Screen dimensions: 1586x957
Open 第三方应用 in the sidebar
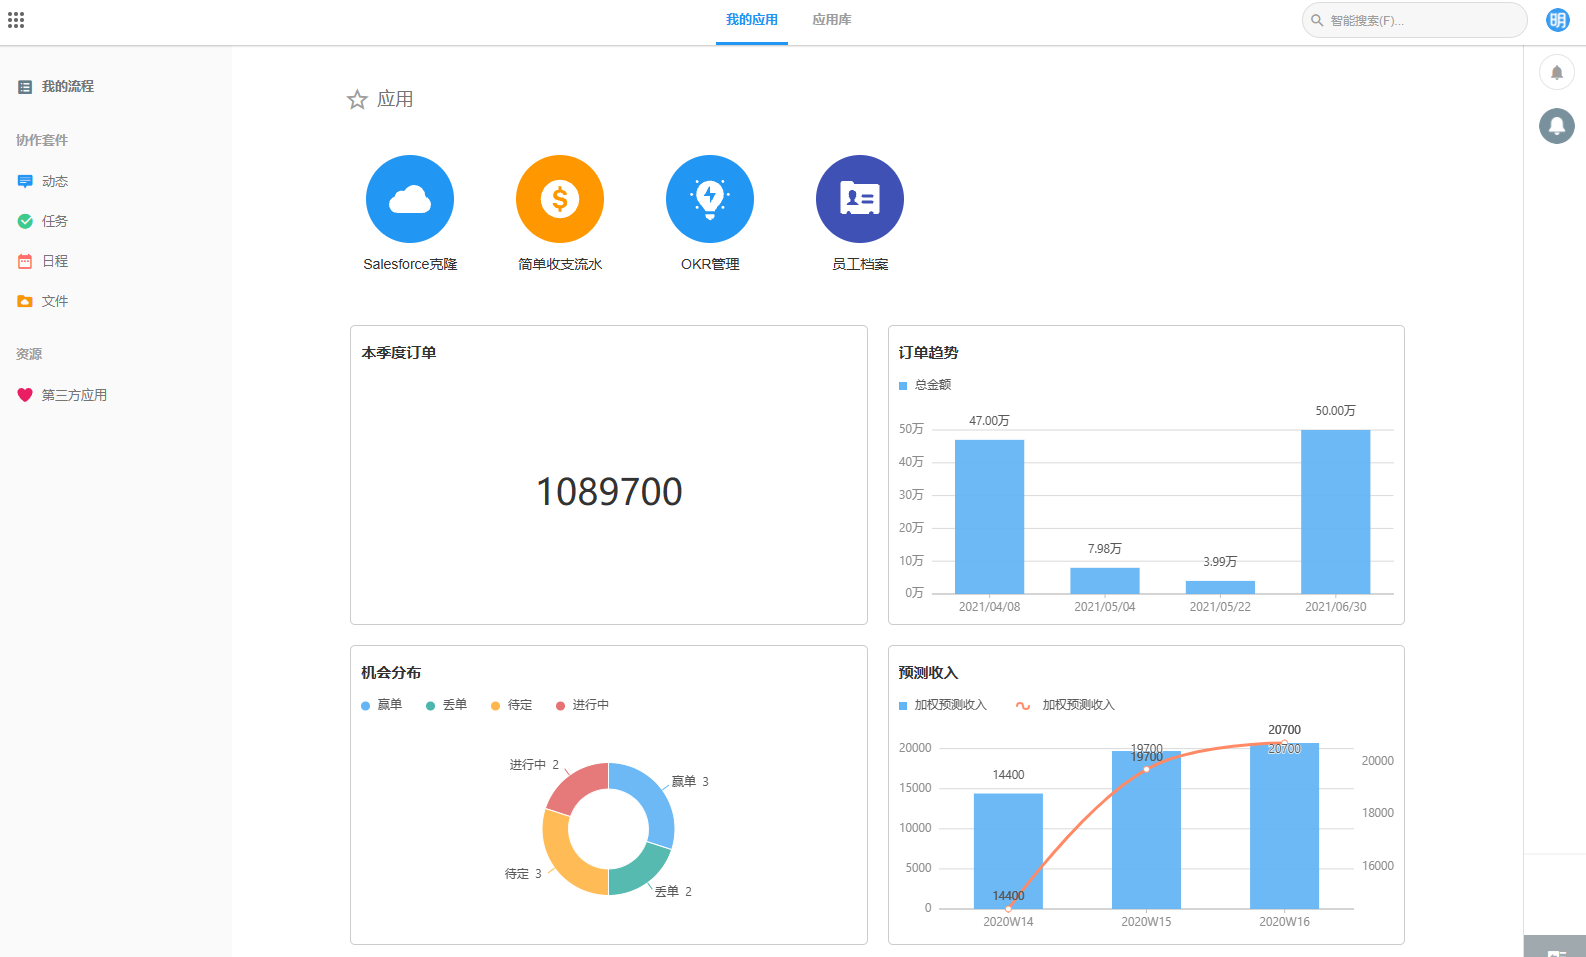tap(74, 395)
